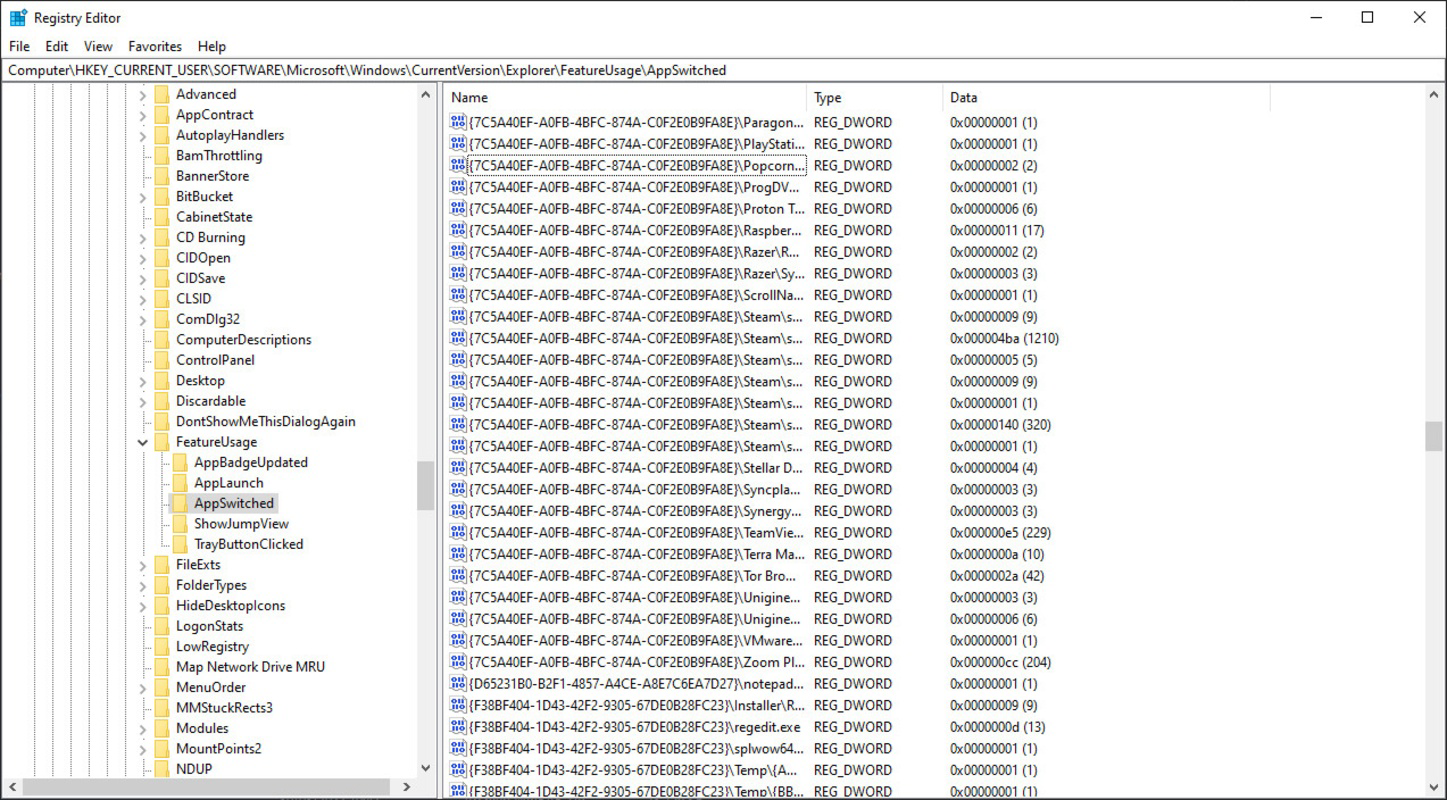Click the CabinetState folder icon

click(161, 217)
